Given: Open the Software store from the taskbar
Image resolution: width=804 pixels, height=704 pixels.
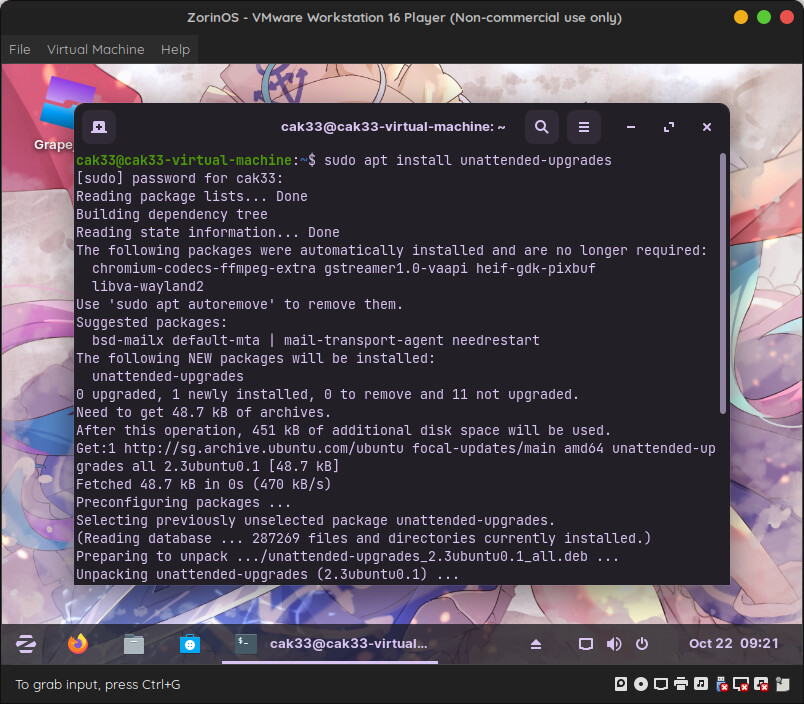Looking at the screenshot, I should pos(189,644).
